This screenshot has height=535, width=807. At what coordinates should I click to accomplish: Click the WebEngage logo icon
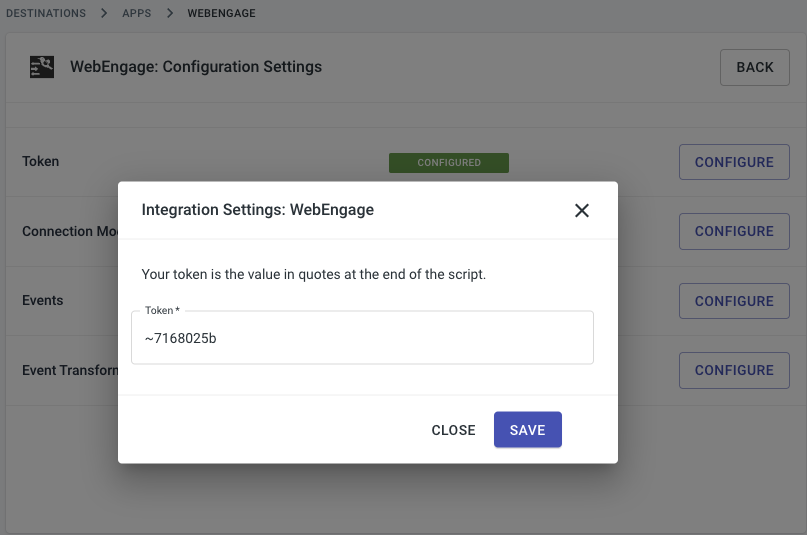coord(42,67)
